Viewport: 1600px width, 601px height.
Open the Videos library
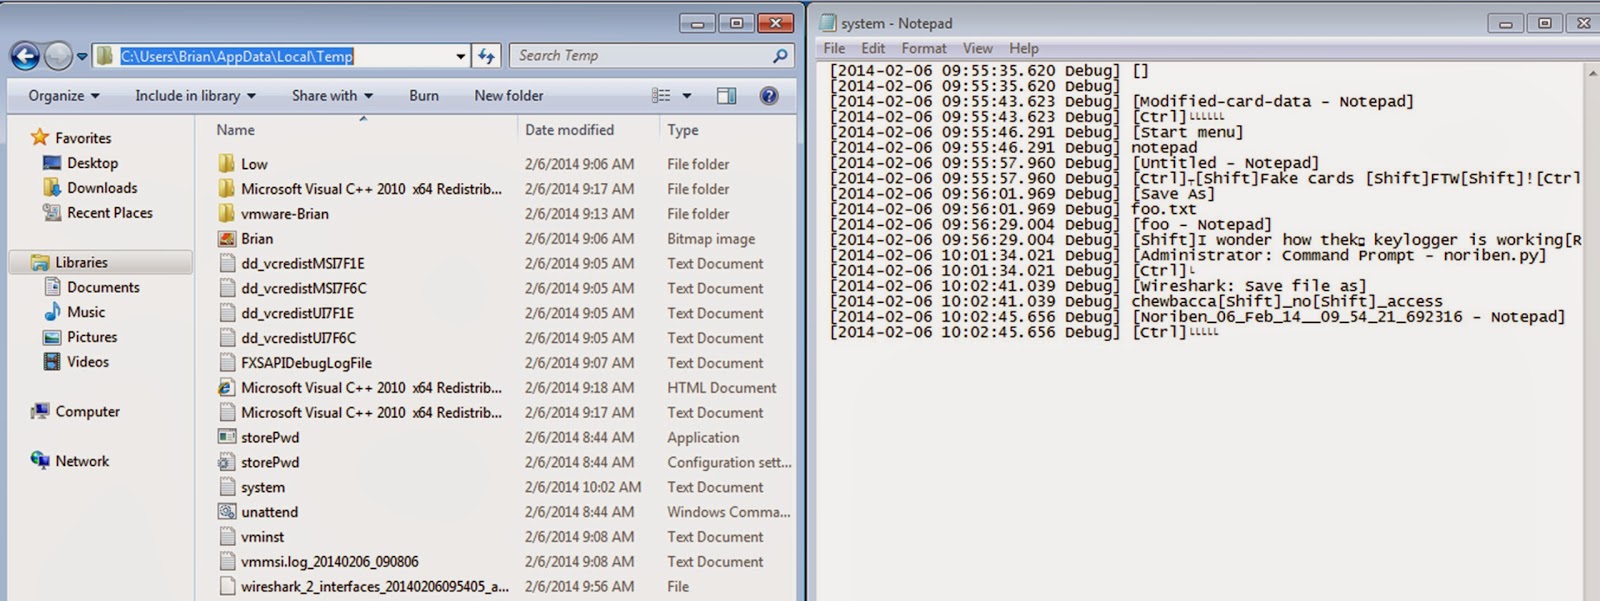pyautogui.click(x=88, y=362)
